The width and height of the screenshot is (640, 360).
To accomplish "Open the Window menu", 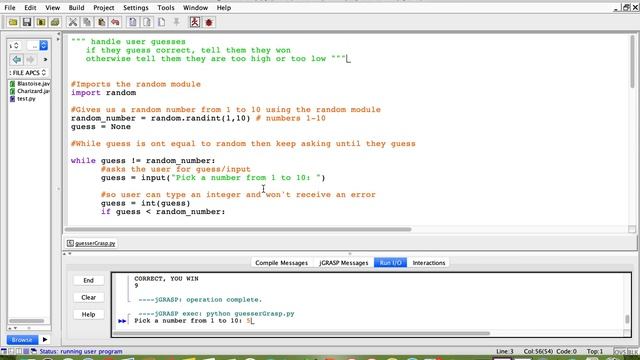I will click(195, 8).
